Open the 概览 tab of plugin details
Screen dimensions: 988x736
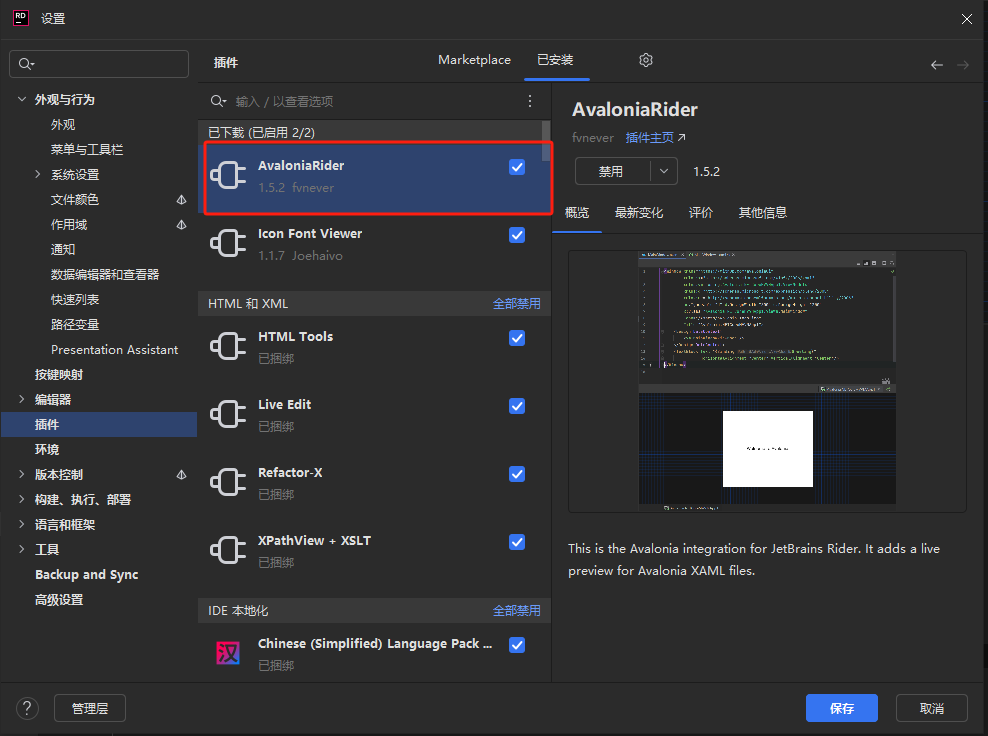tap(577, 213)
